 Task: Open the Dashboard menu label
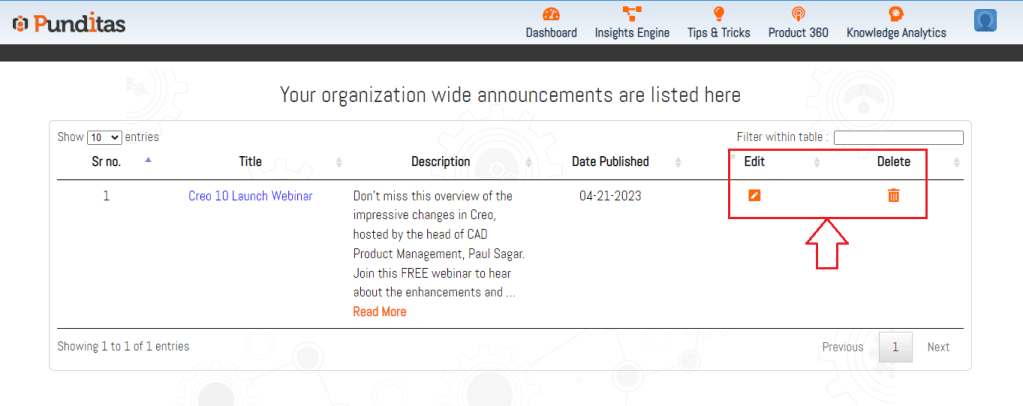click(551, 33)
